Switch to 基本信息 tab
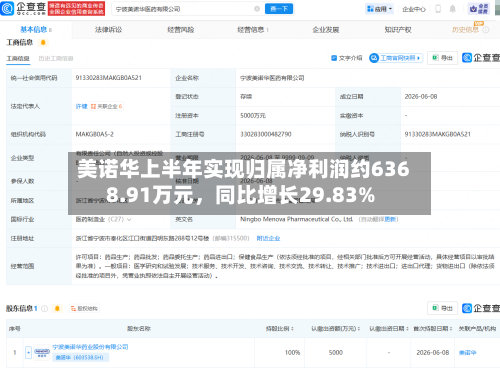The height and width of the screenshot is (368, 500). tap(36, 30)
